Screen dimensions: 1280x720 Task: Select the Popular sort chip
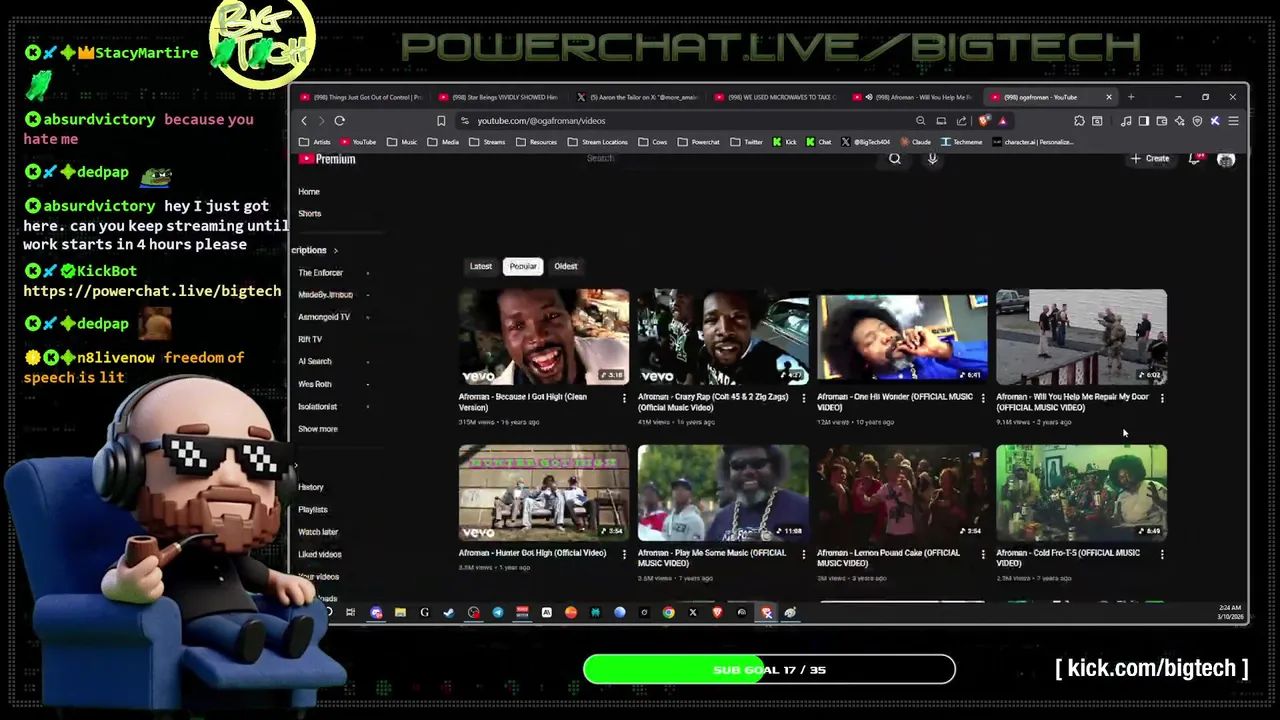click(x=523, y=266)
